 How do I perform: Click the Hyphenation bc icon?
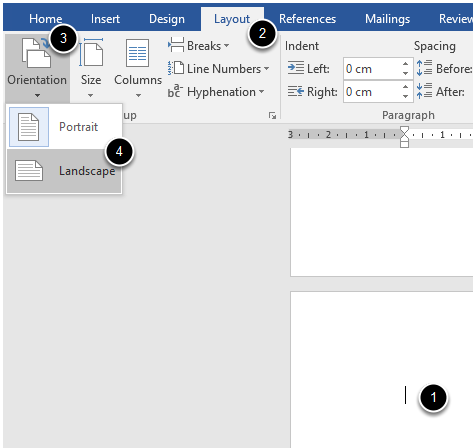click(x=175, y=91)
